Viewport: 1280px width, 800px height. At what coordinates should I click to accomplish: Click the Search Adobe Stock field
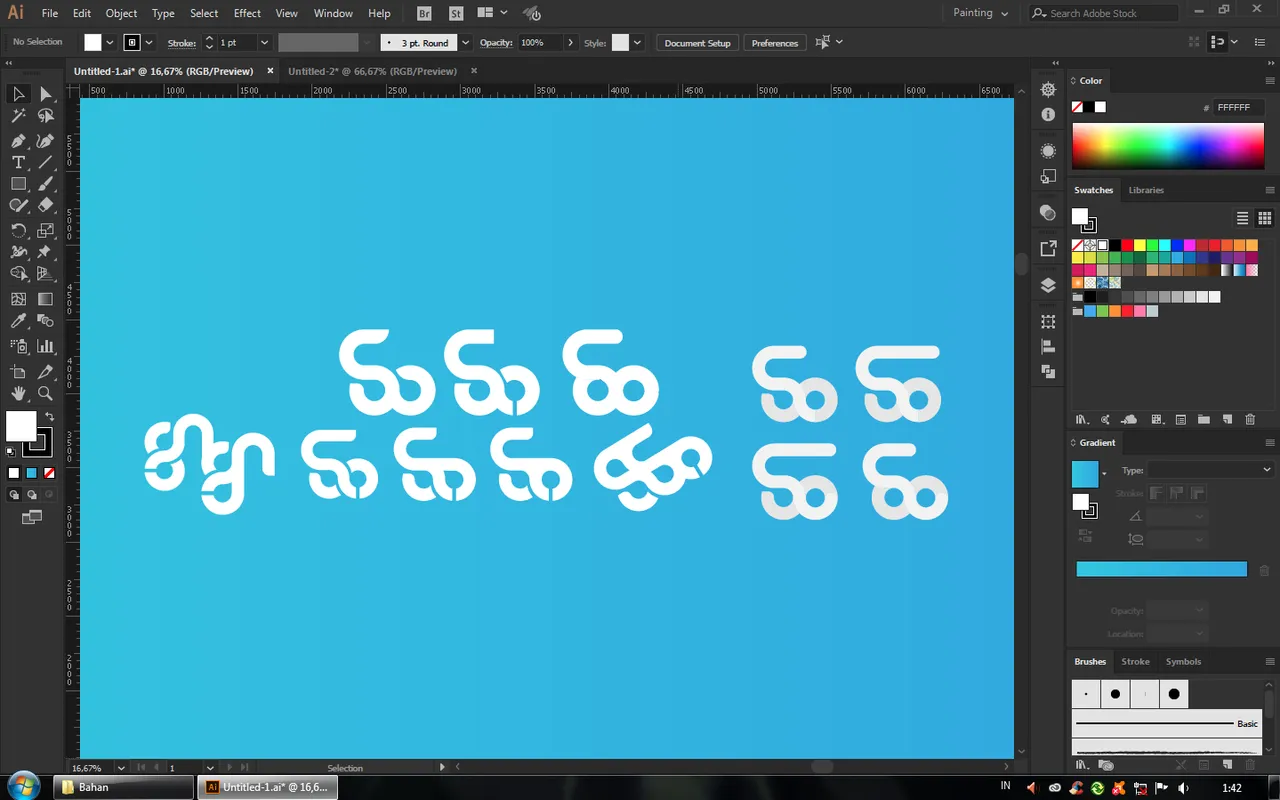coord(1104,13)
